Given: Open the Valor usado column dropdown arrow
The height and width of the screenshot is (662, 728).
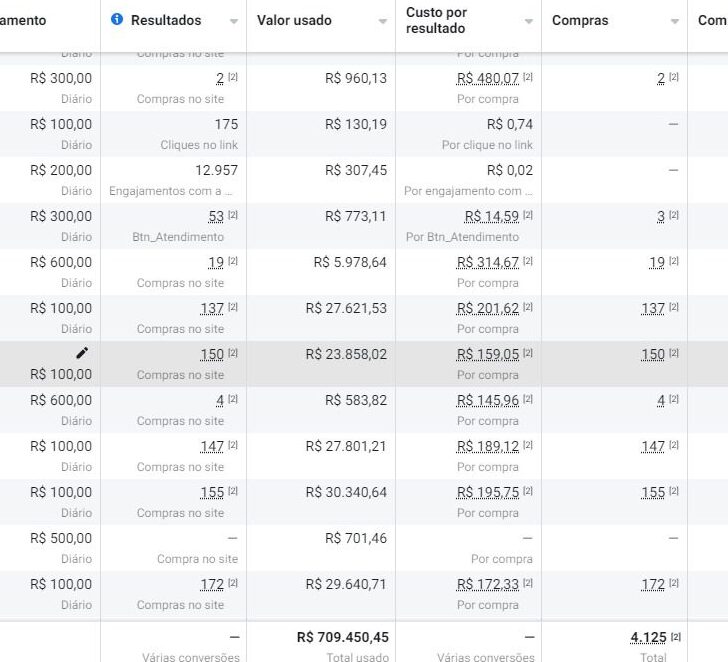Looking at the screenshot, I should (x=383, y=21).
